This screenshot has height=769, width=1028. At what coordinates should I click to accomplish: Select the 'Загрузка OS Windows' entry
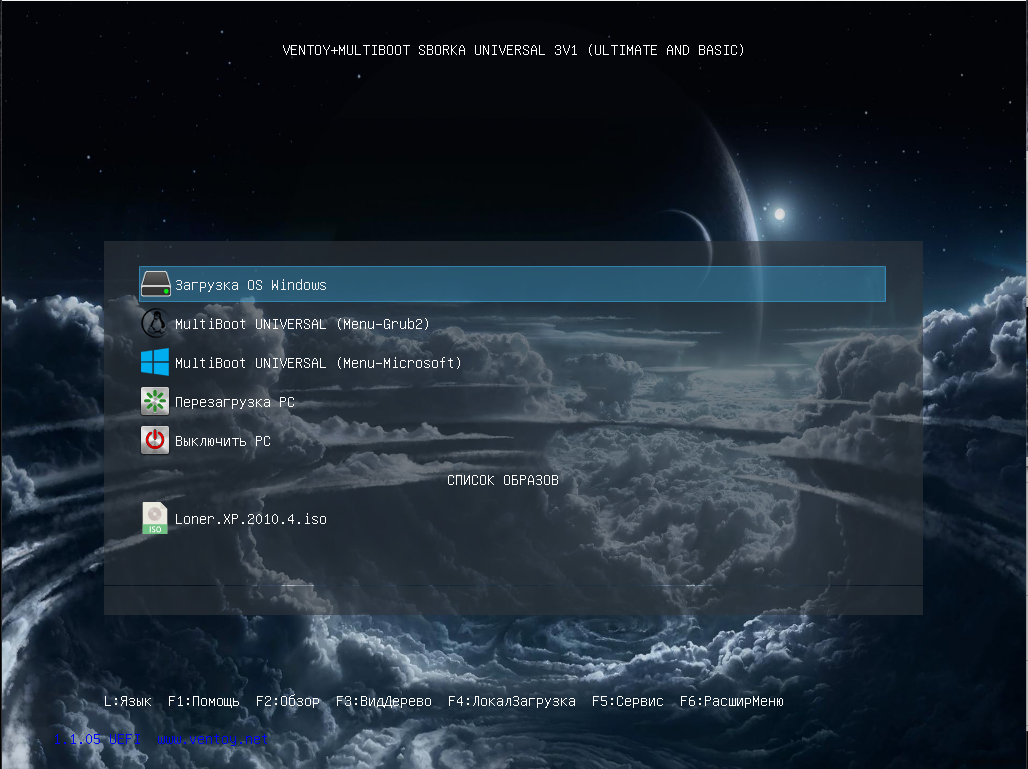tap(251, 285)
